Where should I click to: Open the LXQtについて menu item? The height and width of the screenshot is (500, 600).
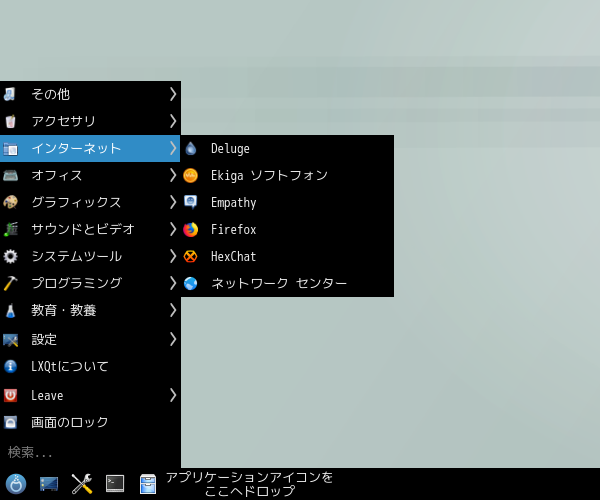click(90, 366)
